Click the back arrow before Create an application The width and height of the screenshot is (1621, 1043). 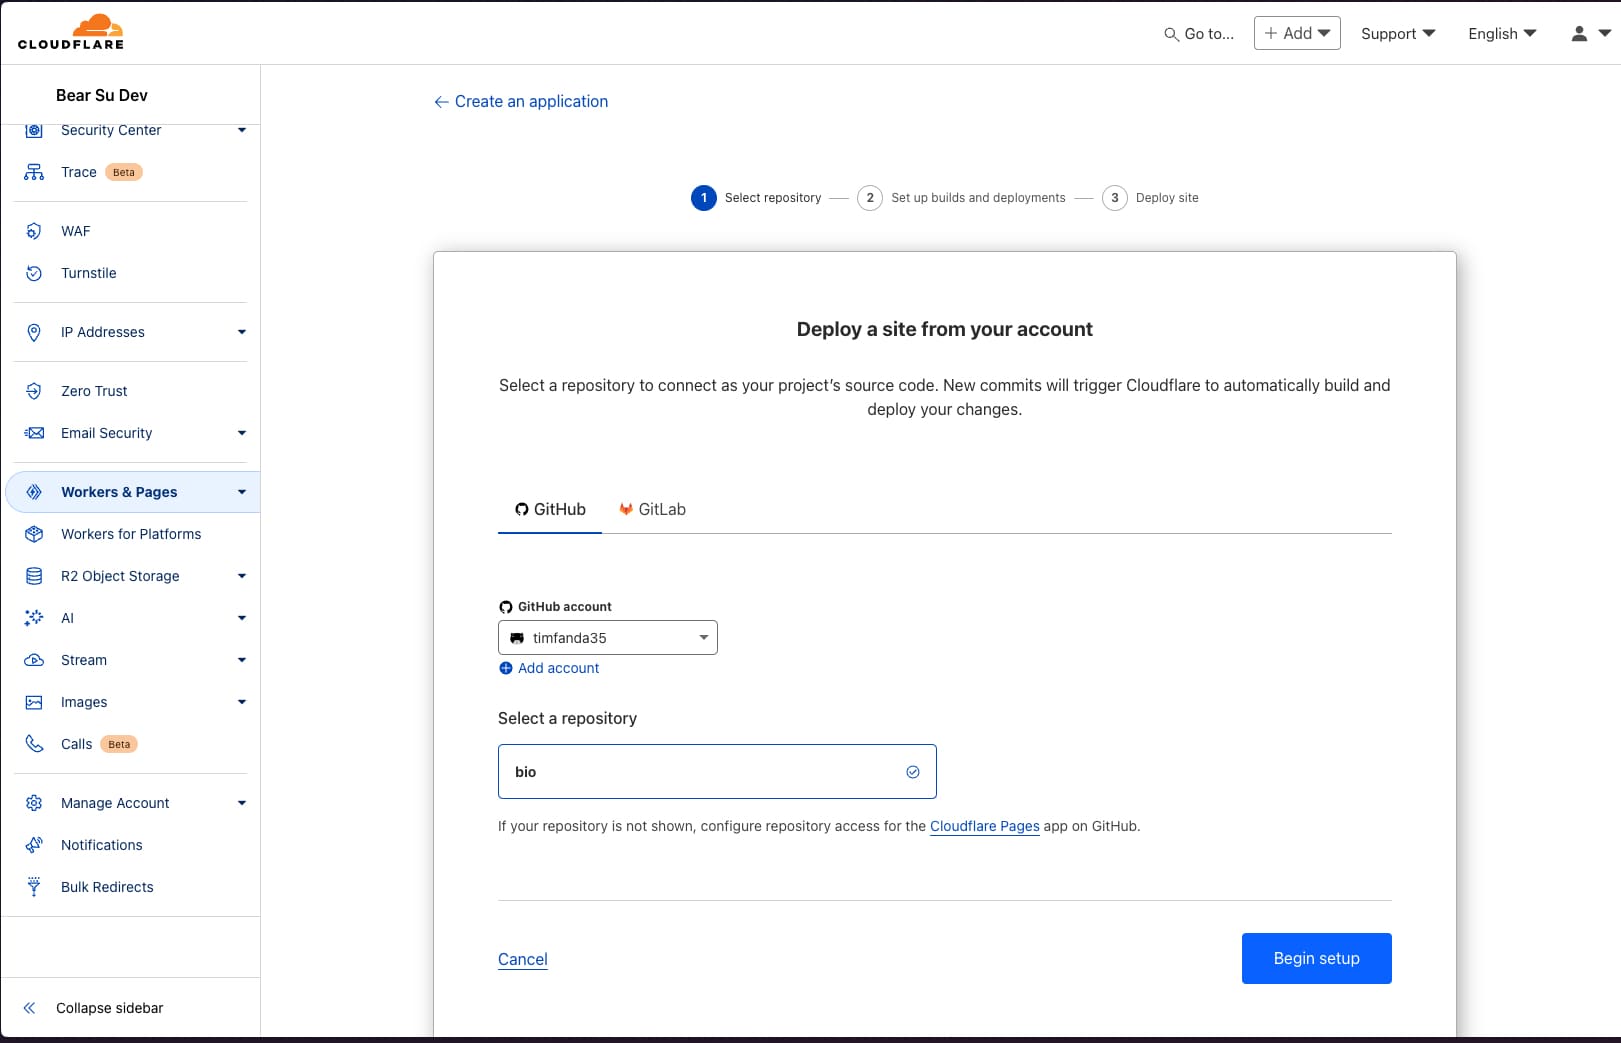coord(441,102)
